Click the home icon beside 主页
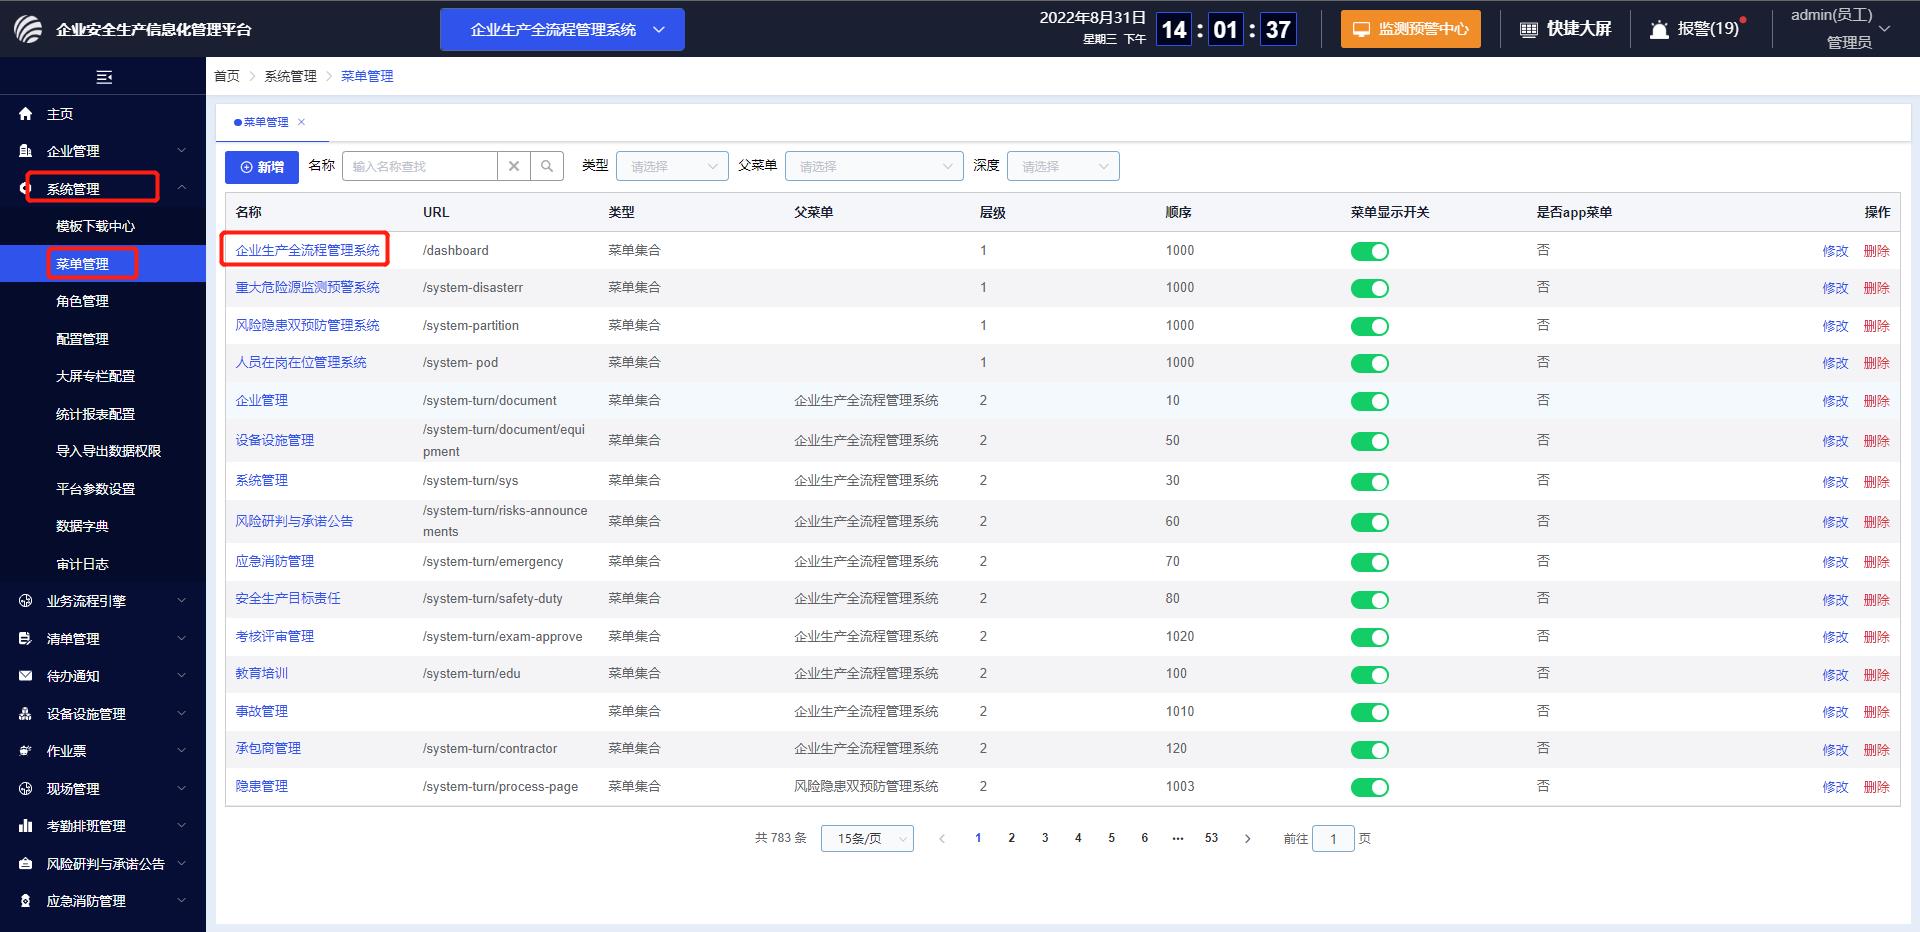1920x932 pixels. point(26,114)
